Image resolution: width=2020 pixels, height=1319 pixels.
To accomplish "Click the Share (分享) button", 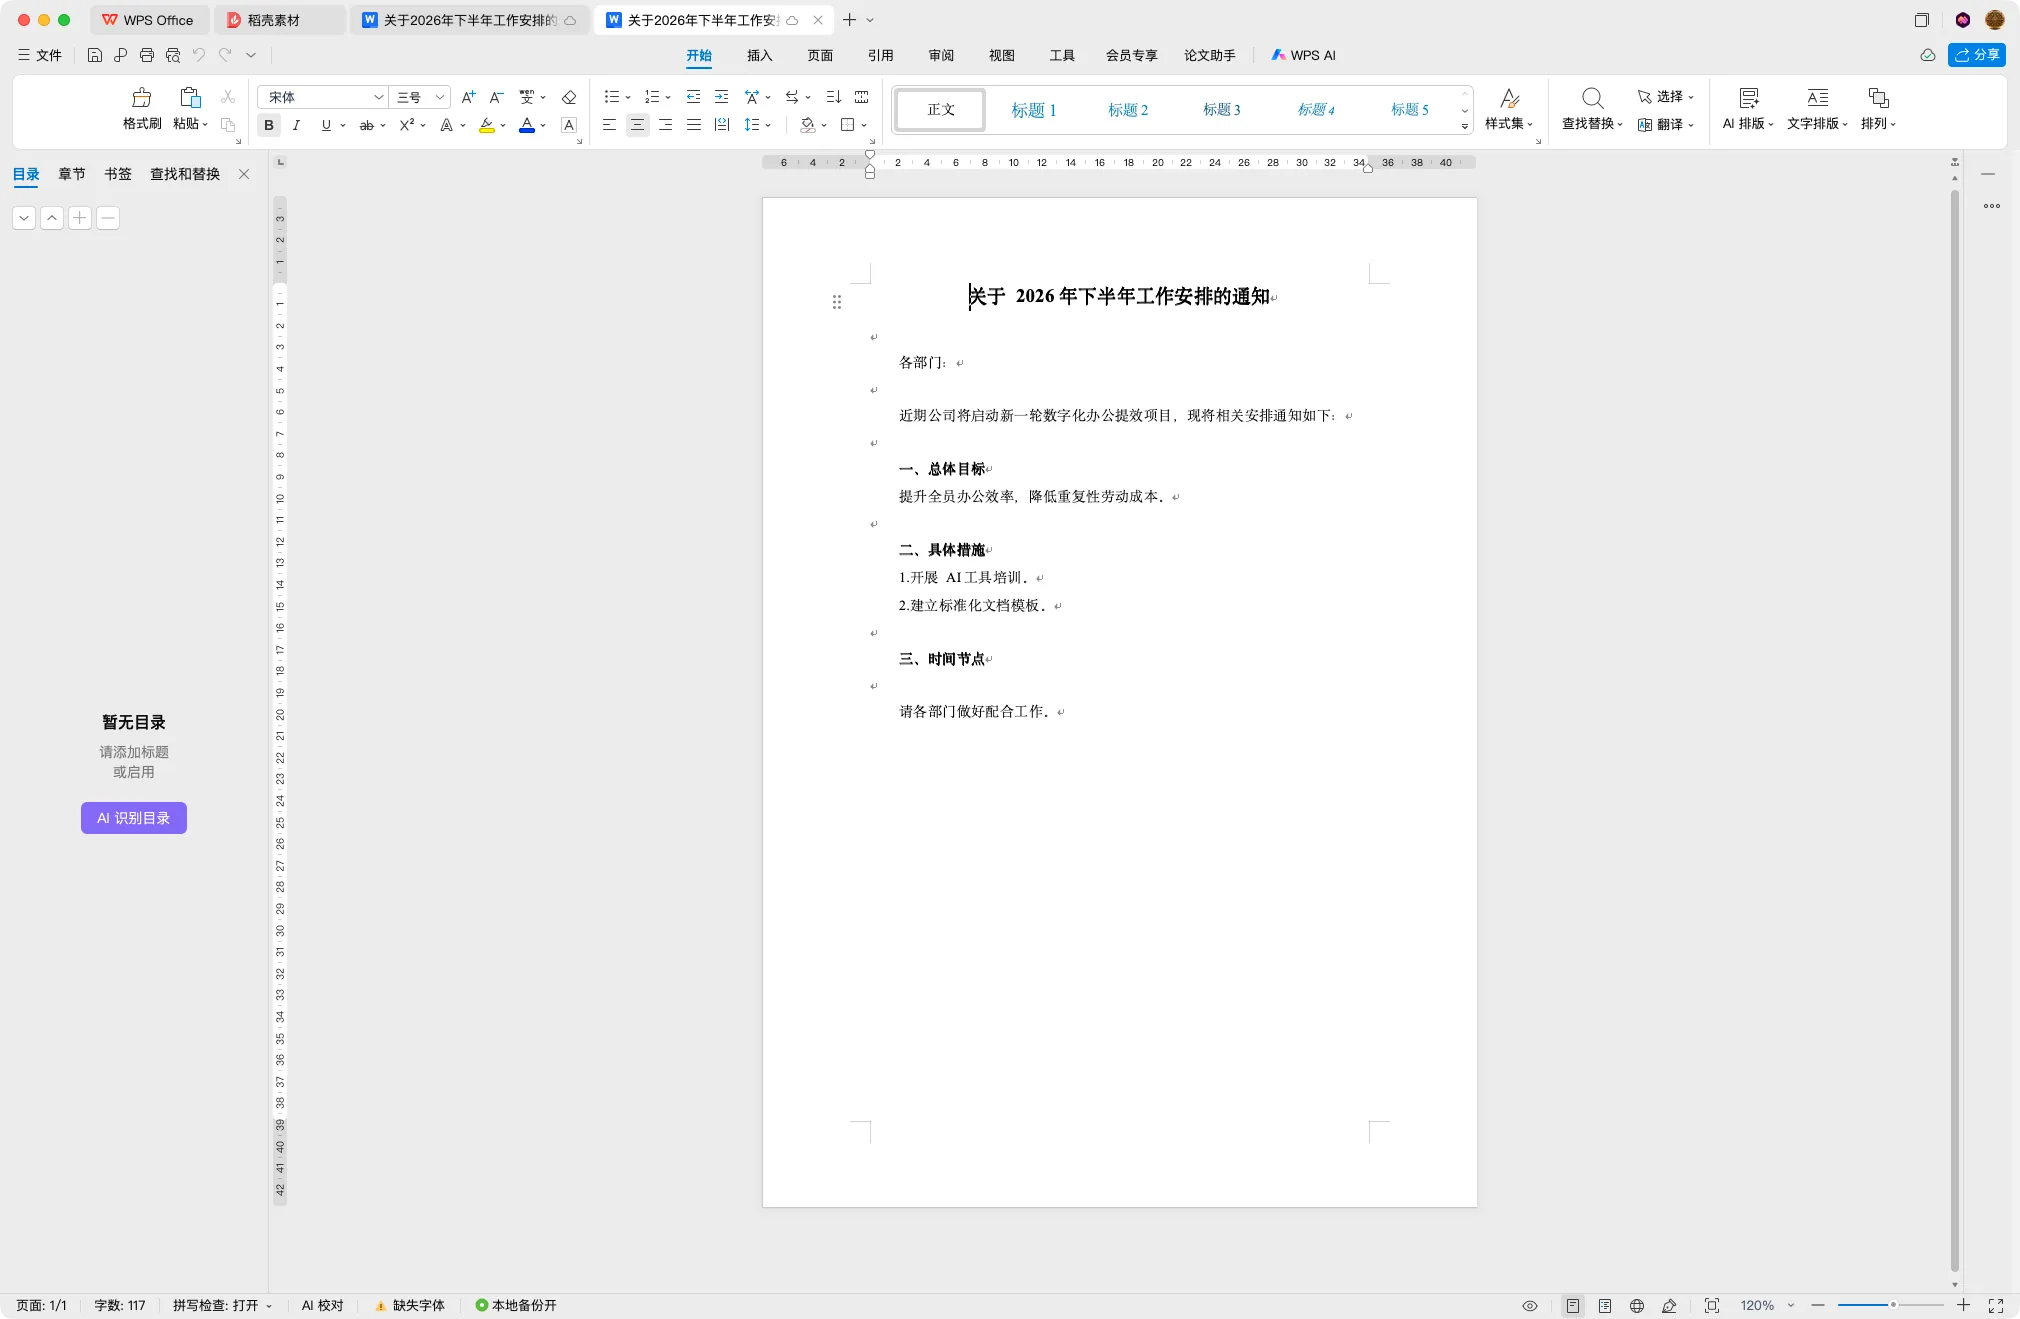I will pyautogui.click(x=1977, y=55).
